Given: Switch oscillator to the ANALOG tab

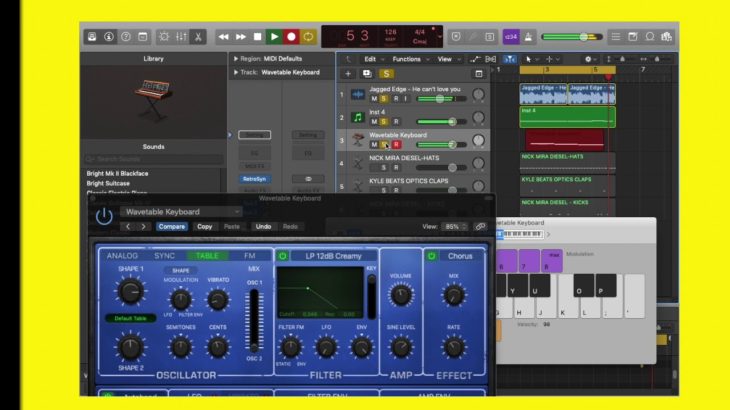Looking at the screenshot, I should [x=122, y=256].
